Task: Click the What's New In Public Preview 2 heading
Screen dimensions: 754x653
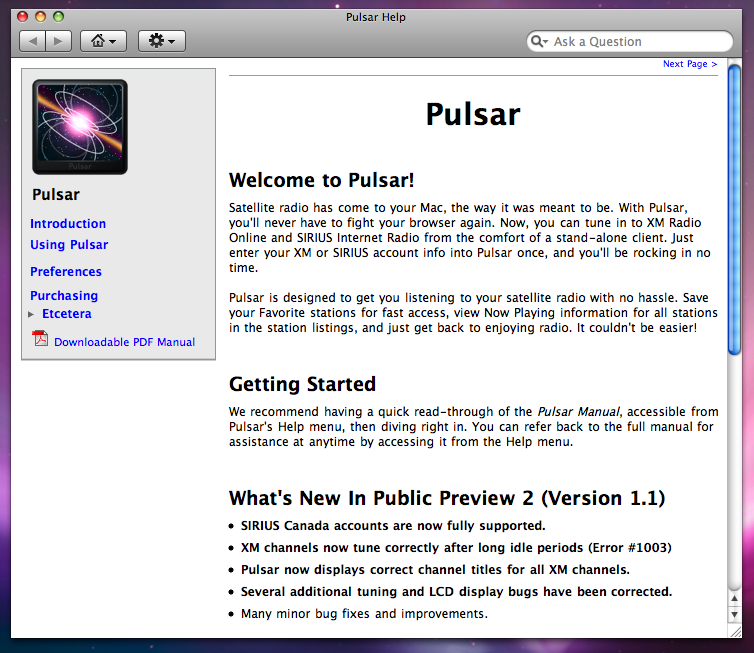Action: (447, 498)
